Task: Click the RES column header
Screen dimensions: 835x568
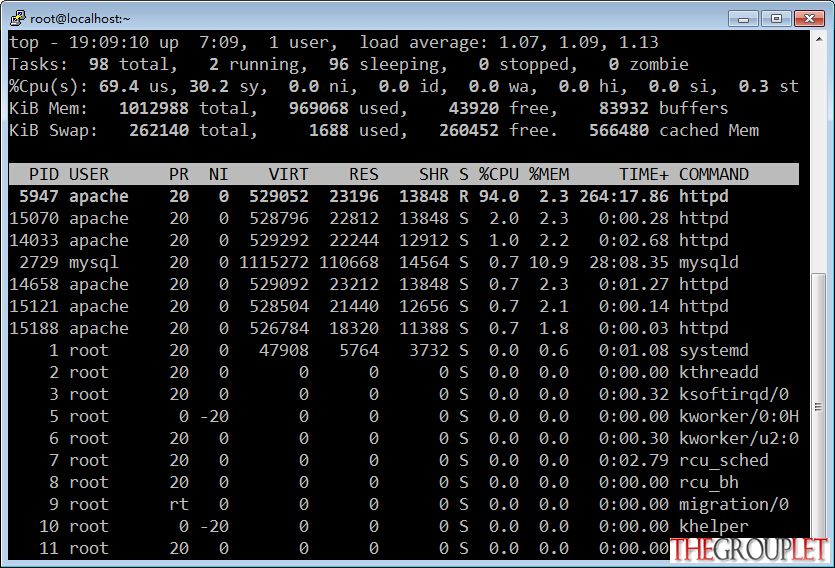Action: 364,174
